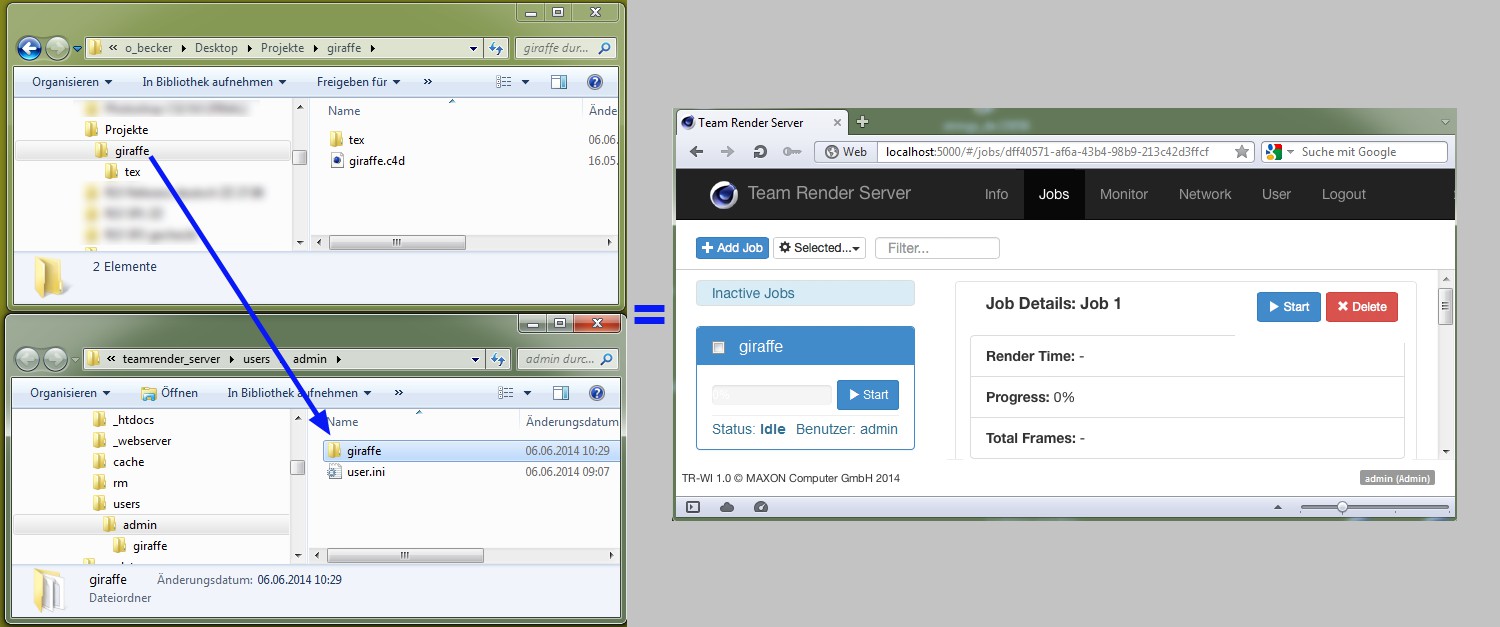Image resolution: width=1500 pixels, height=627 pixels.
Task: Open the User tab
Action: click(1276, 194)
